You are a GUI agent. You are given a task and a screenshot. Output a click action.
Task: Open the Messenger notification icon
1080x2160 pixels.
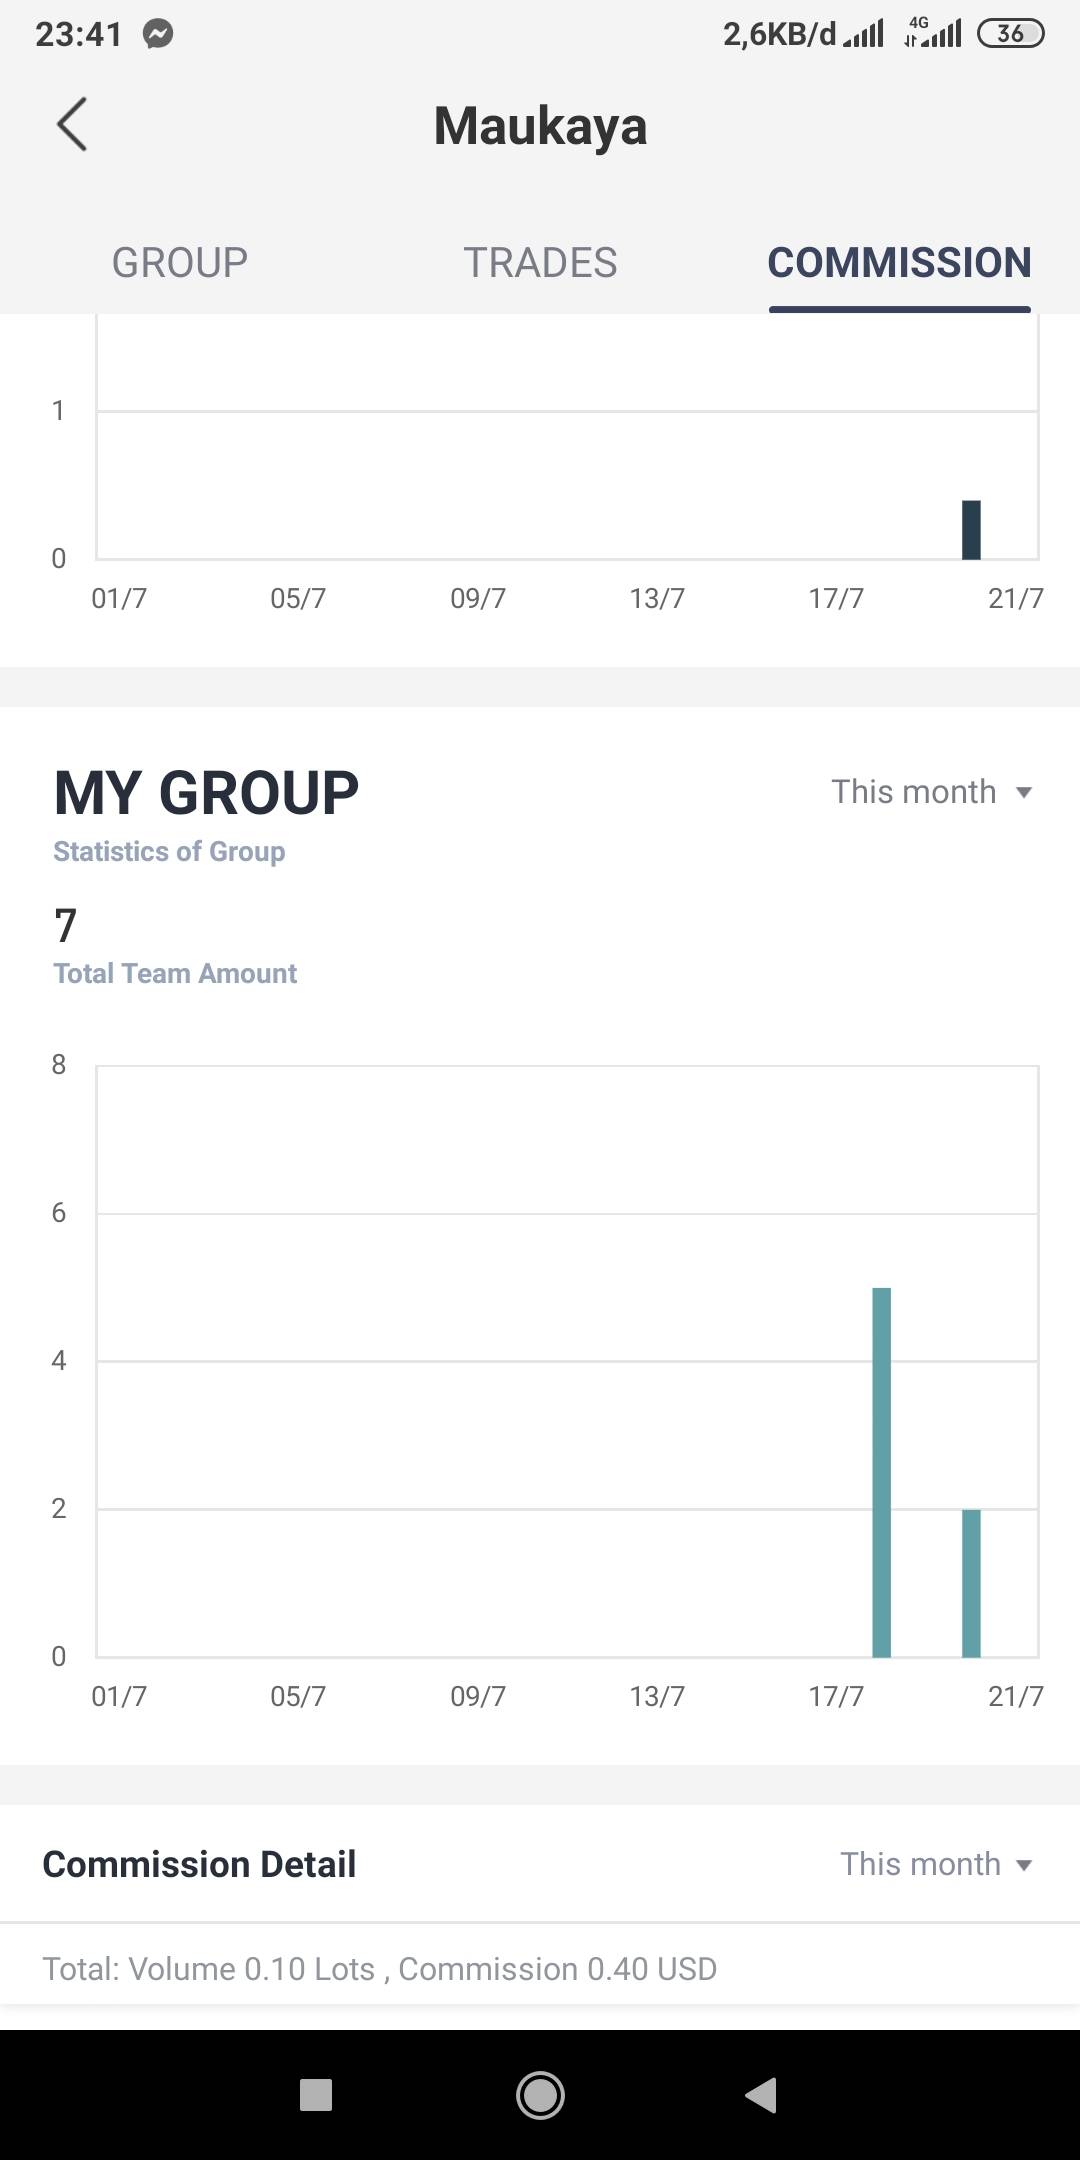coord(158,35)
